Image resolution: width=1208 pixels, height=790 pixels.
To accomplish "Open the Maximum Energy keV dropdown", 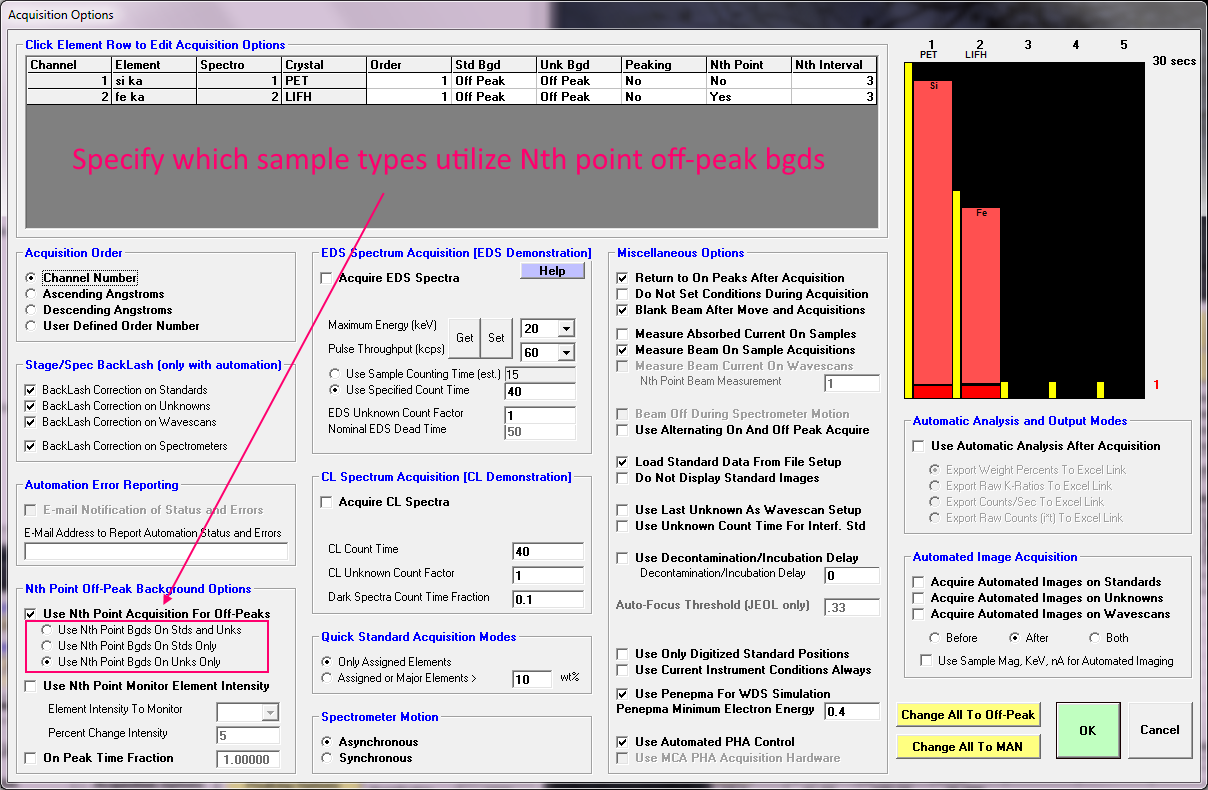I will [x=566, y=329].
